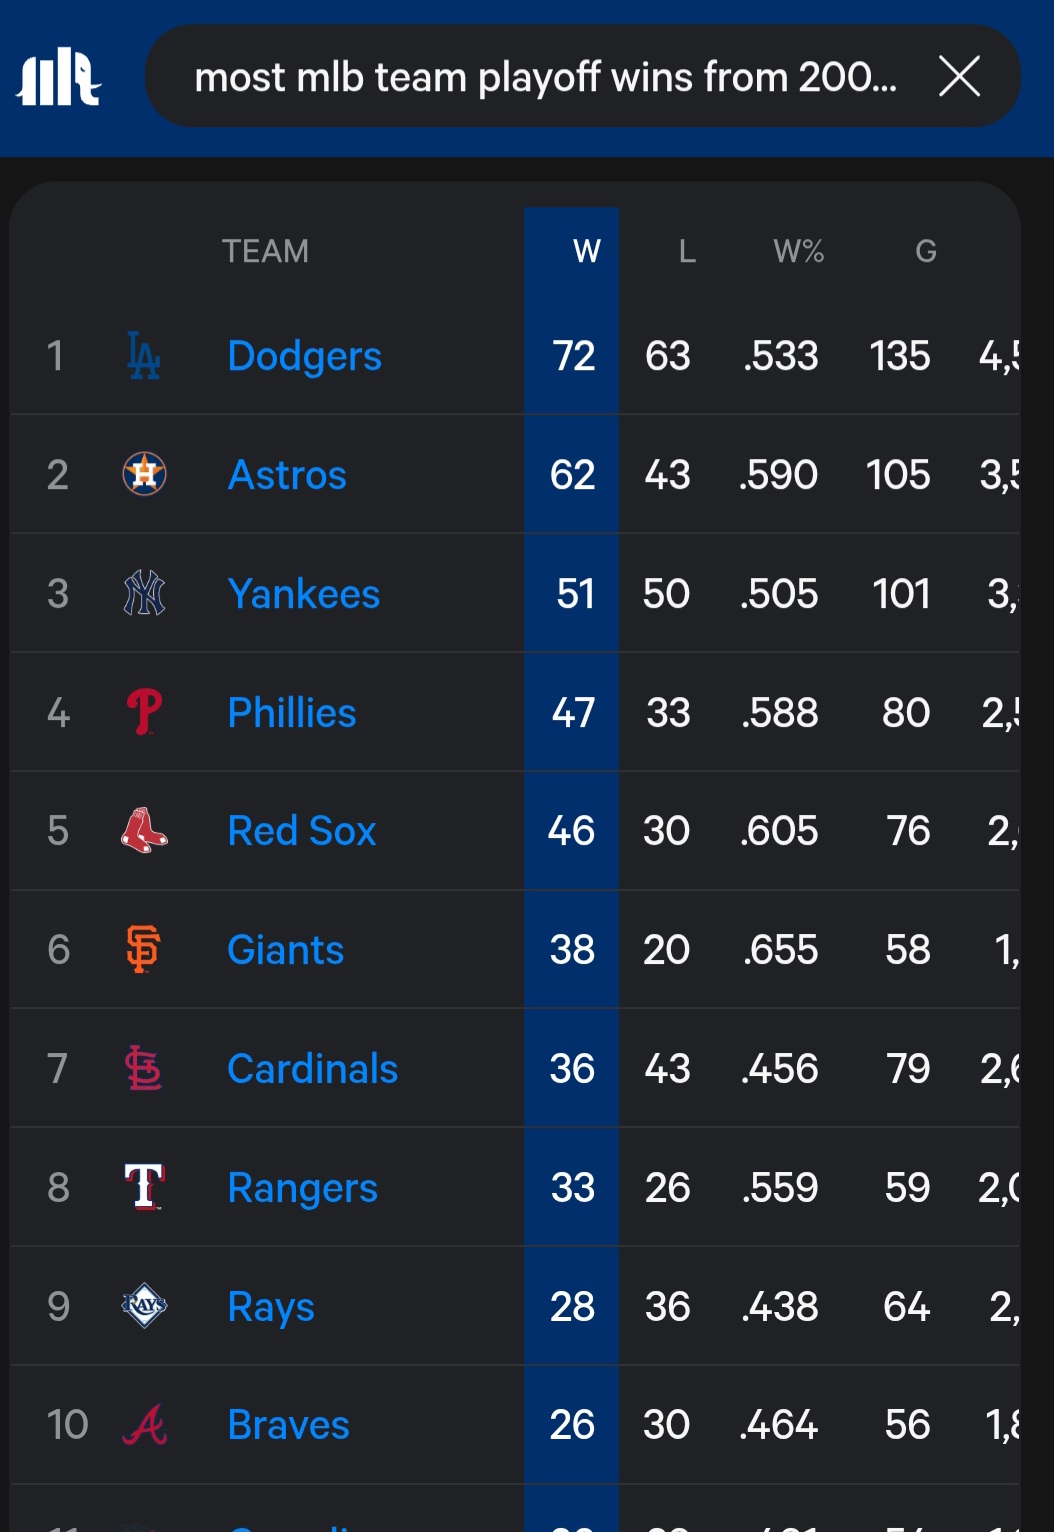This screenshot has width=1054, height=1532.
Task: Tap the StatMuse logo icon
Action: click(x=58, y=77)
